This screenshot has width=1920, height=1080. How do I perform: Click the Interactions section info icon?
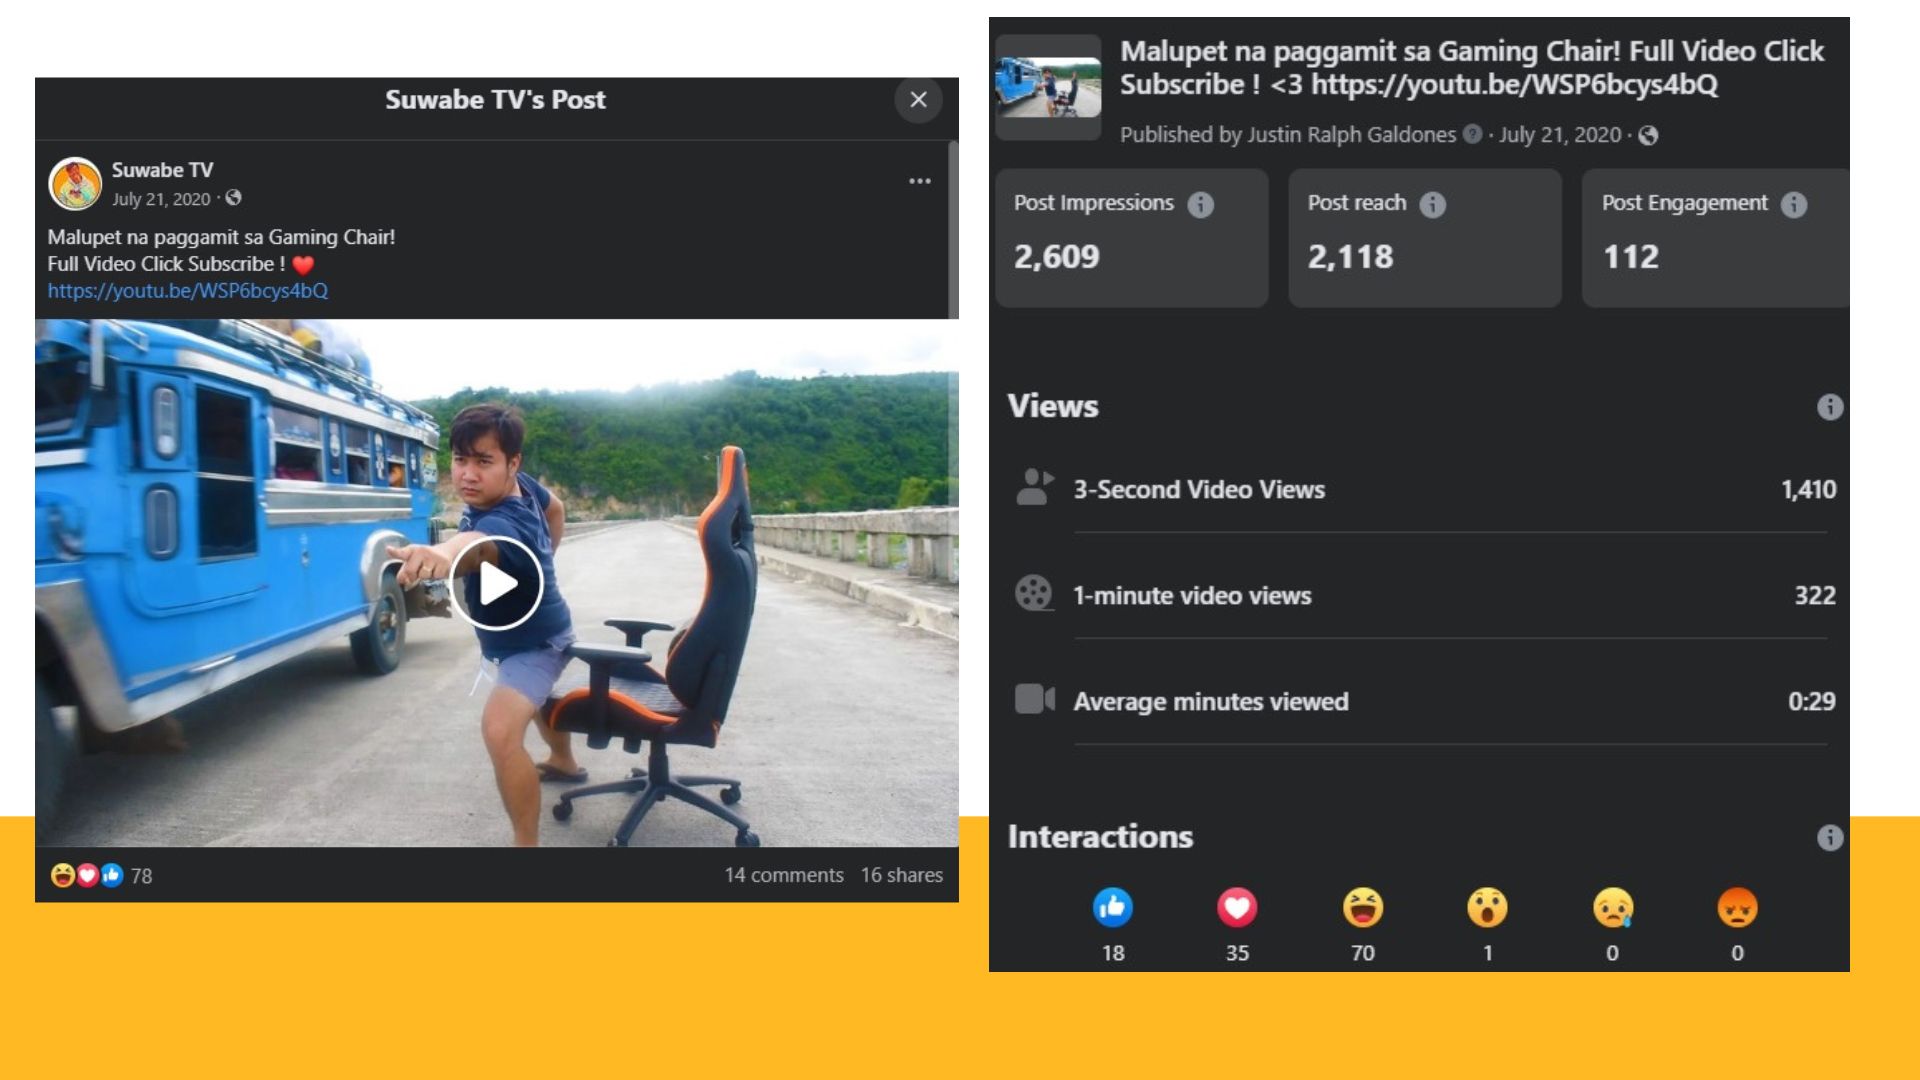pyautogui.click(x=1829, y=838)
